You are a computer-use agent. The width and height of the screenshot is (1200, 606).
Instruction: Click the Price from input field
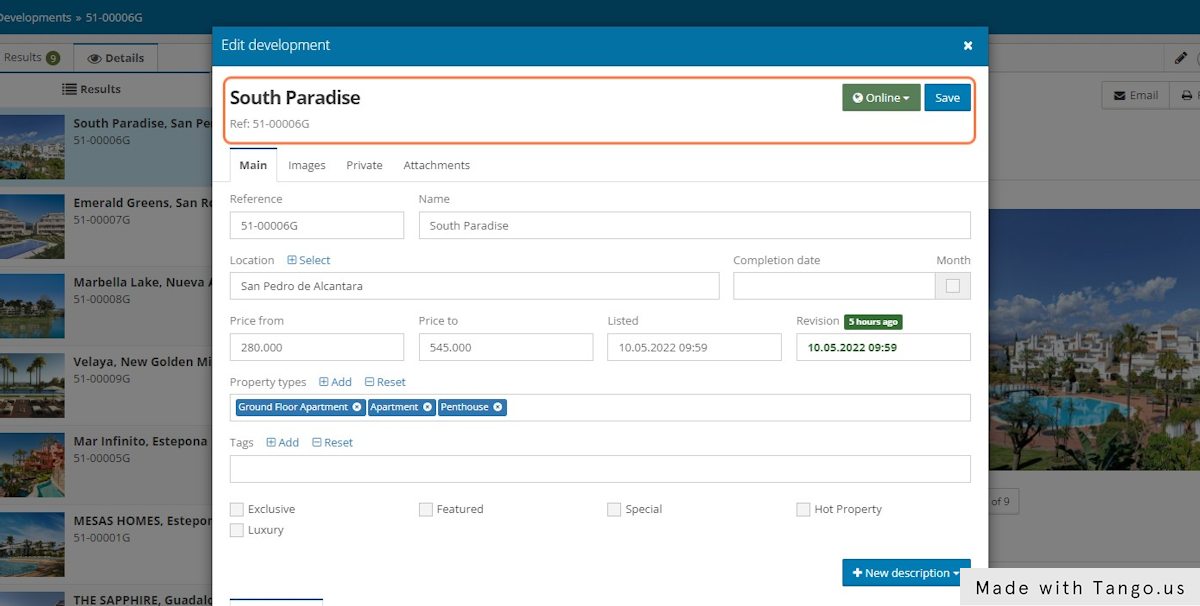(316, 347)
